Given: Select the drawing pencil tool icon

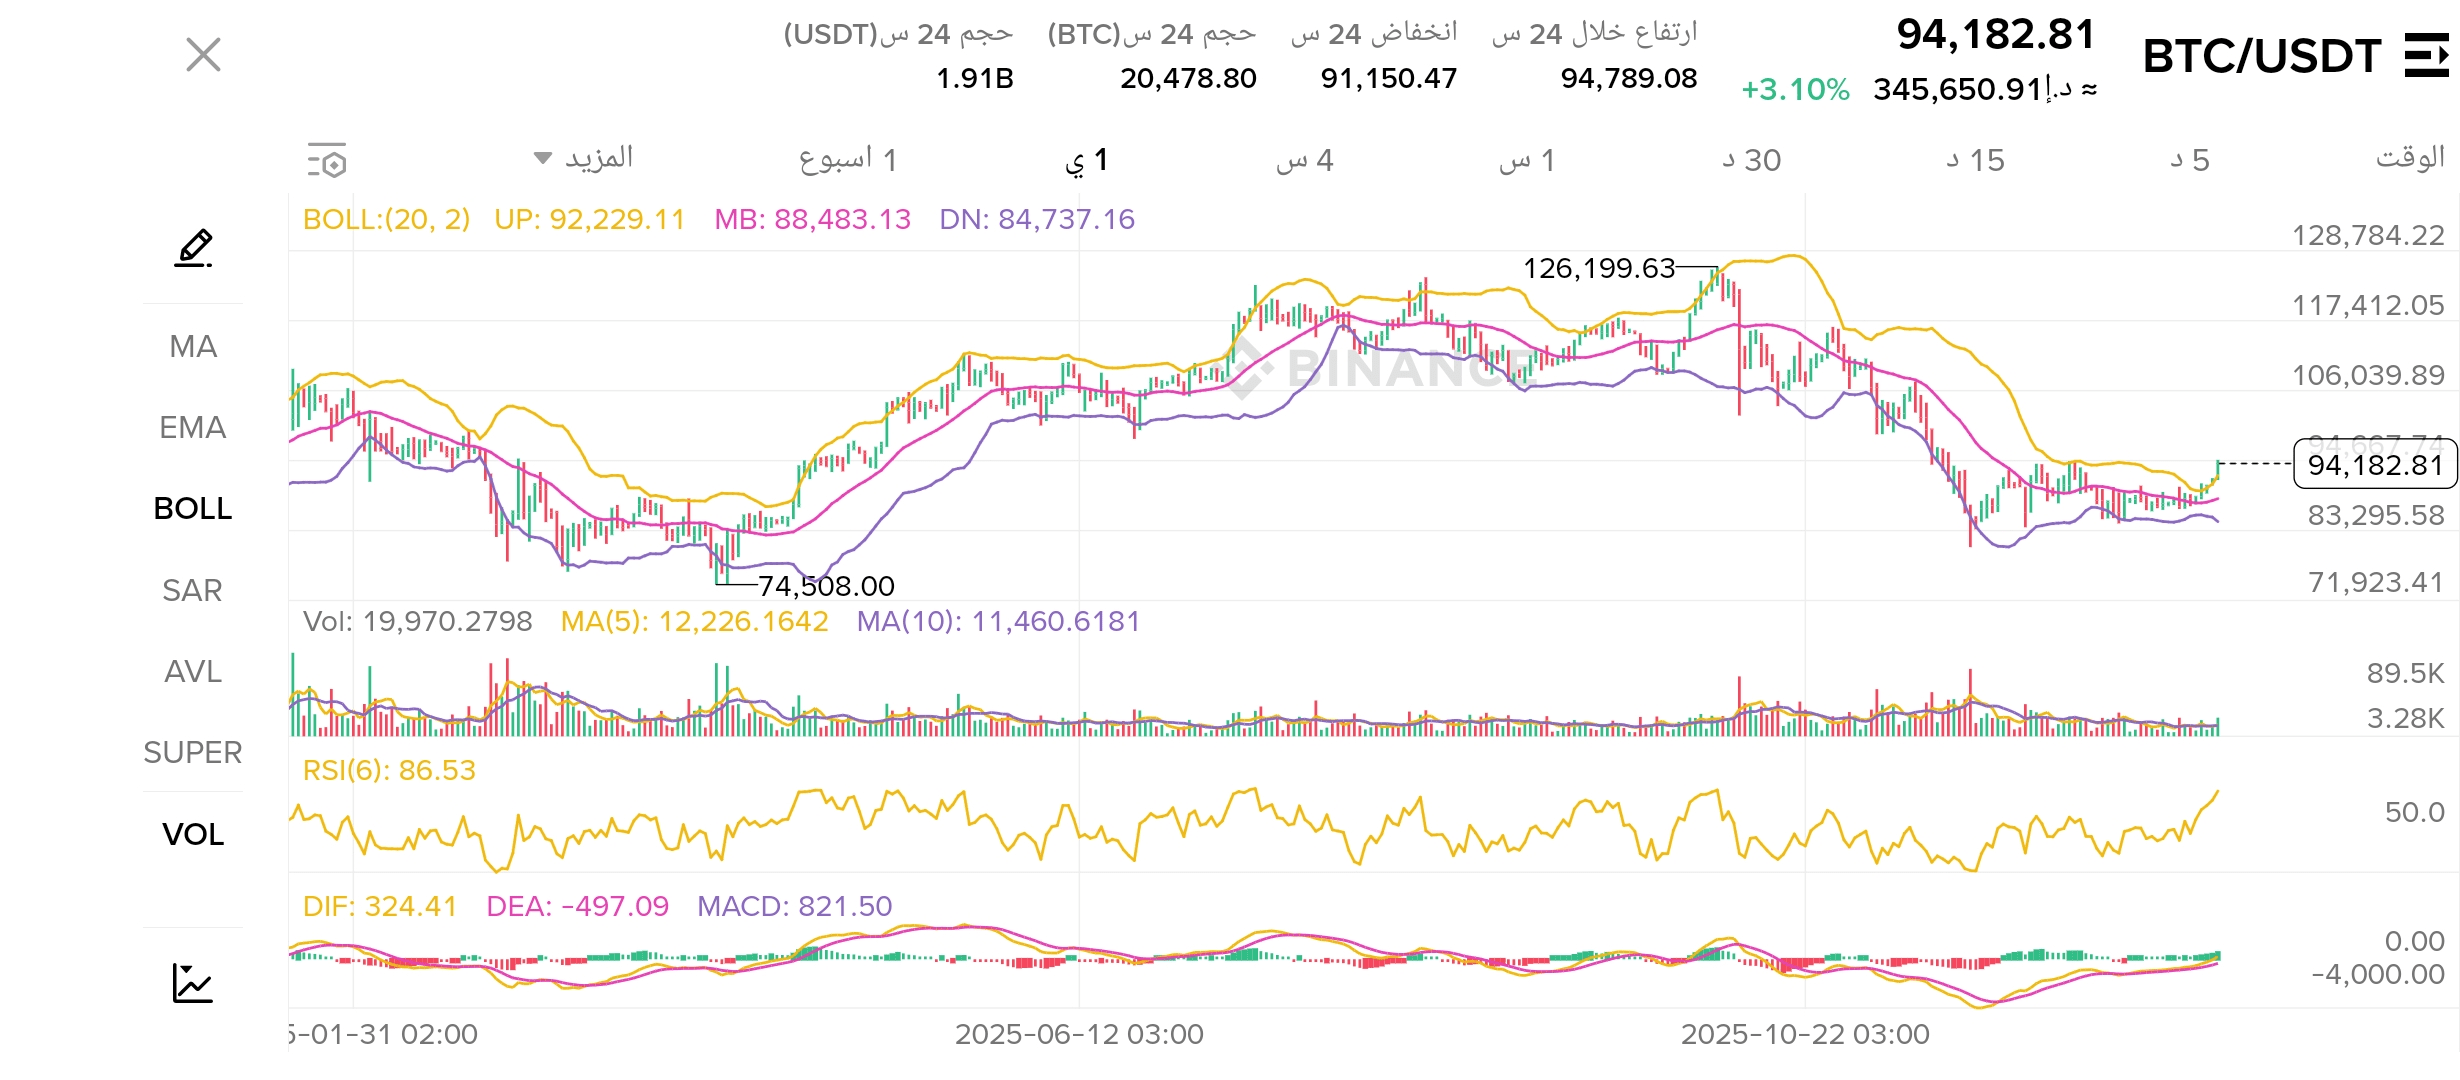Looking at the screenshot, I should [193, 248].
